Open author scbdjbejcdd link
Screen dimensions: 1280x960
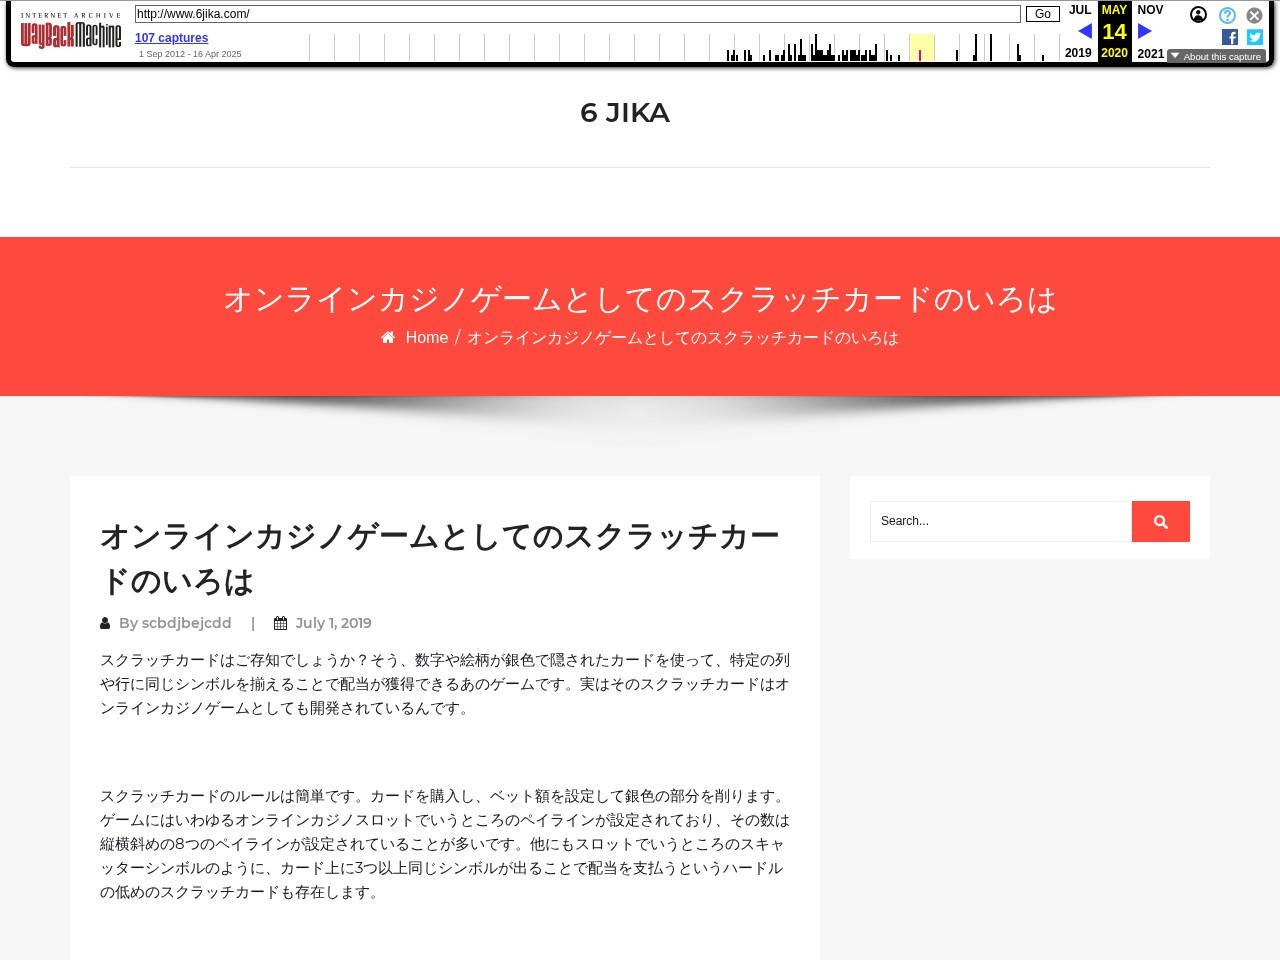click(186, 623)
